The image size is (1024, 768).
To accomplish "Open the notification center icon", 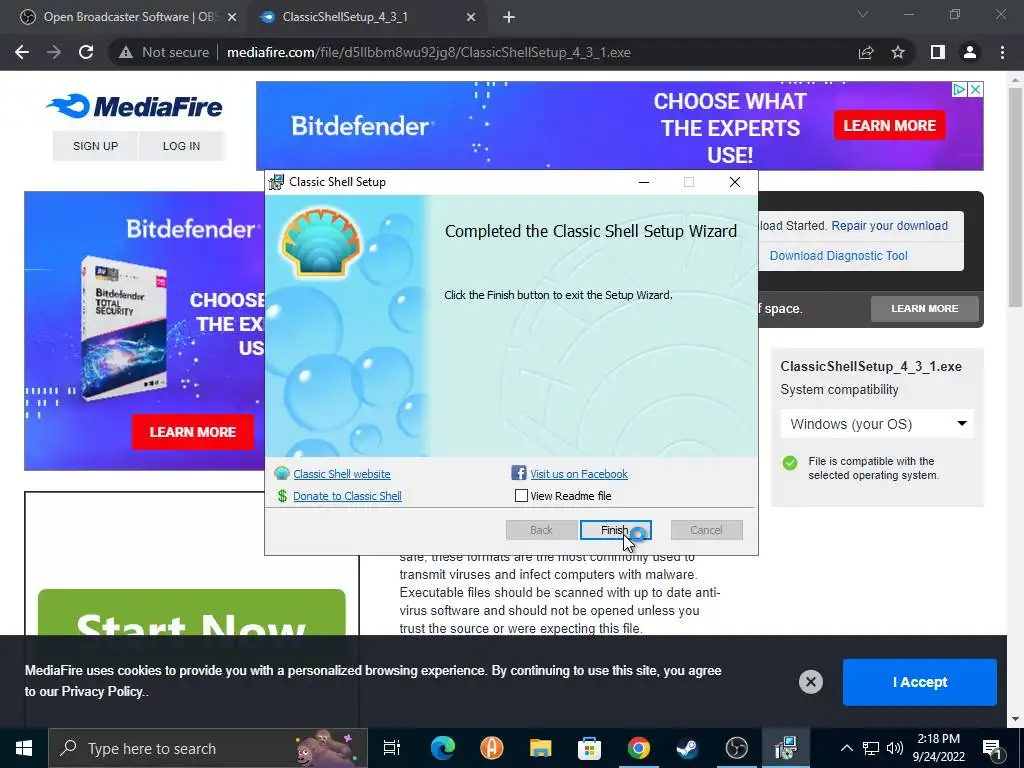I will (x=992, y=748).
